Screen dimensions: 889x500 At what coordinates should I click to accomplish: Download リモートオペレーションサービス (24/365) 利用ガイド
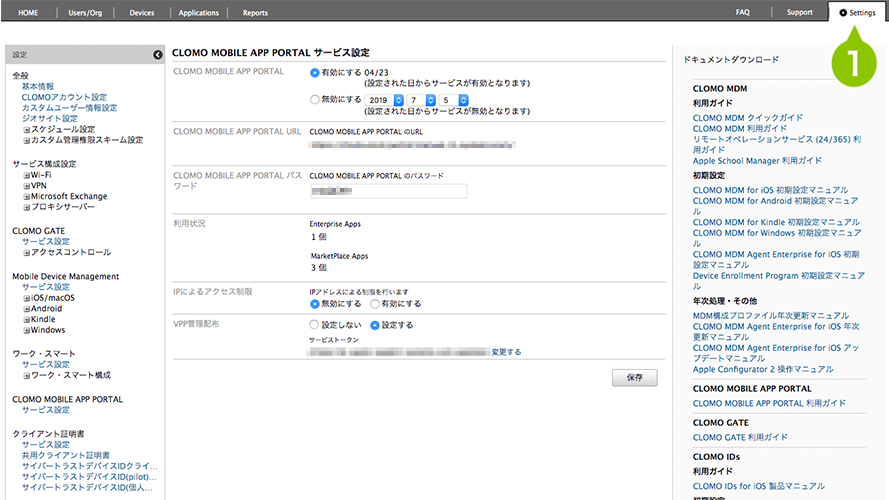click(x=777, y=145)
